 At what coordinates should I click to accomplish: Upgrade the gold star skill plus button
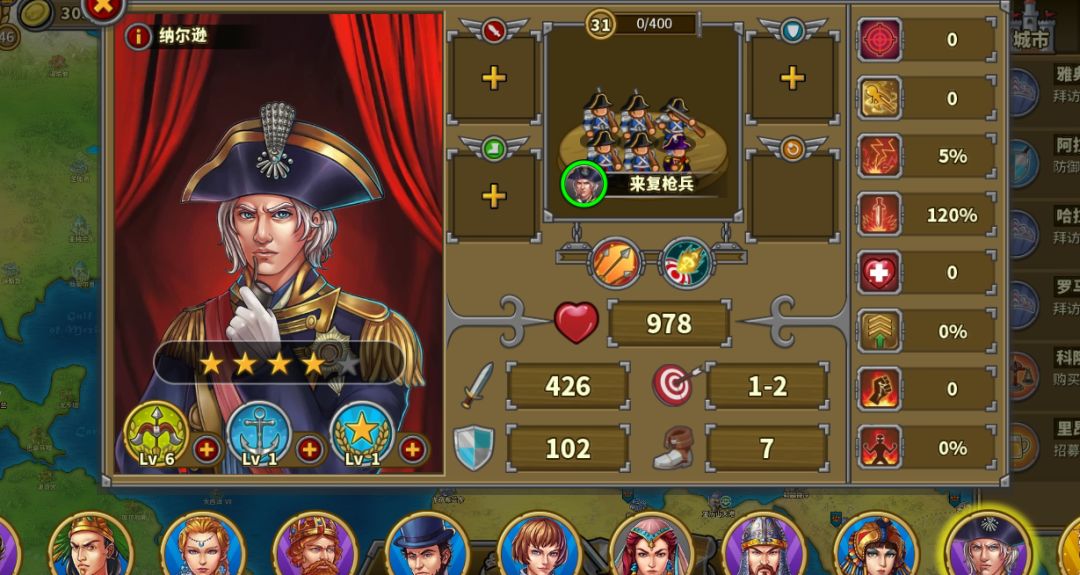[412, 450]
